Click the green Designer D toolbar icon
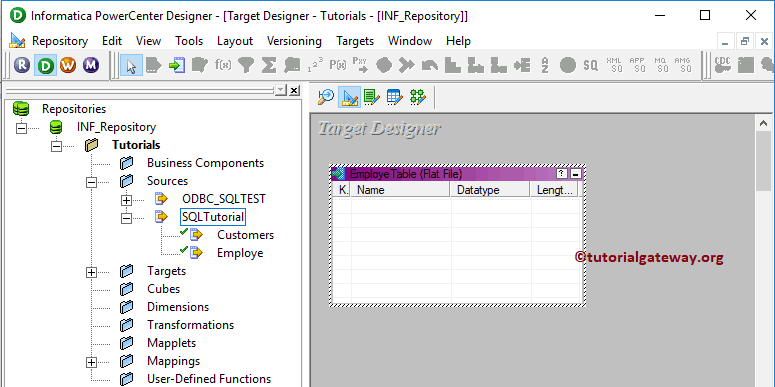The image size is (775, 387). tap(45, 65)
